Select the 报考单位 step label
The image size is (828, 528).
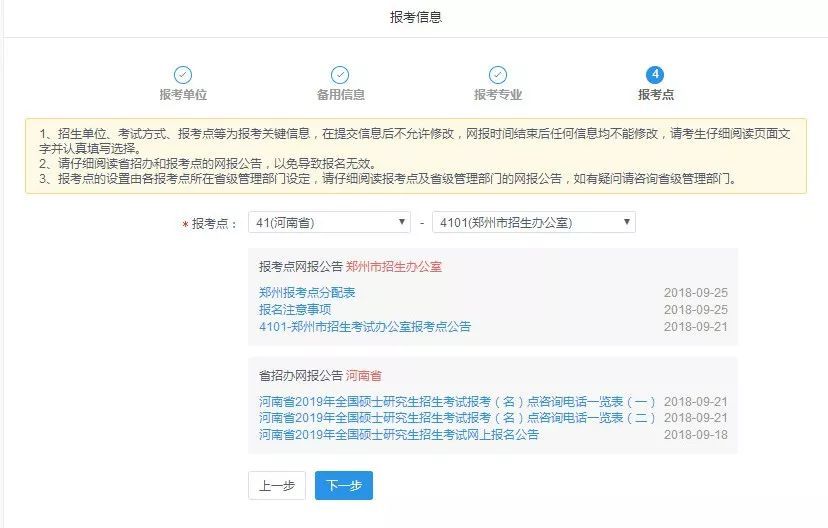183,95
